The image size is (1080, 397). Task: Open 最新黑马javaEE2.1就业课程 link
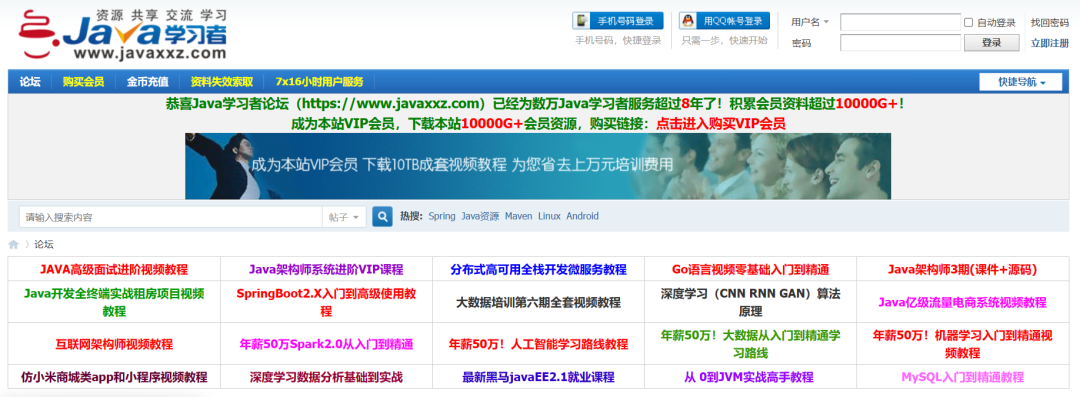[539, 378]
